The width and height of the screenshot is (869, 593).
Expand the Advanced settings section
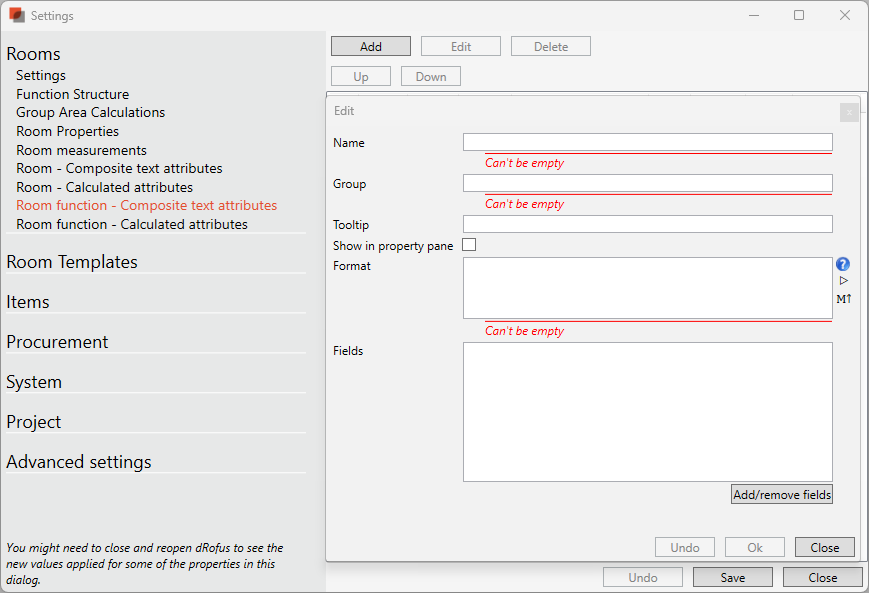79,462
